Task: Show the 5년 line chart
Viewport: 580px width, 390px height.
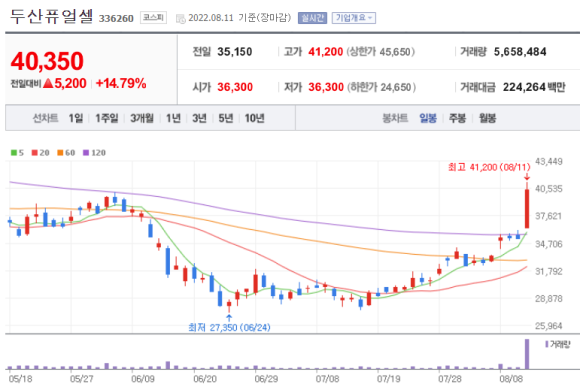Action: [226, 118]
